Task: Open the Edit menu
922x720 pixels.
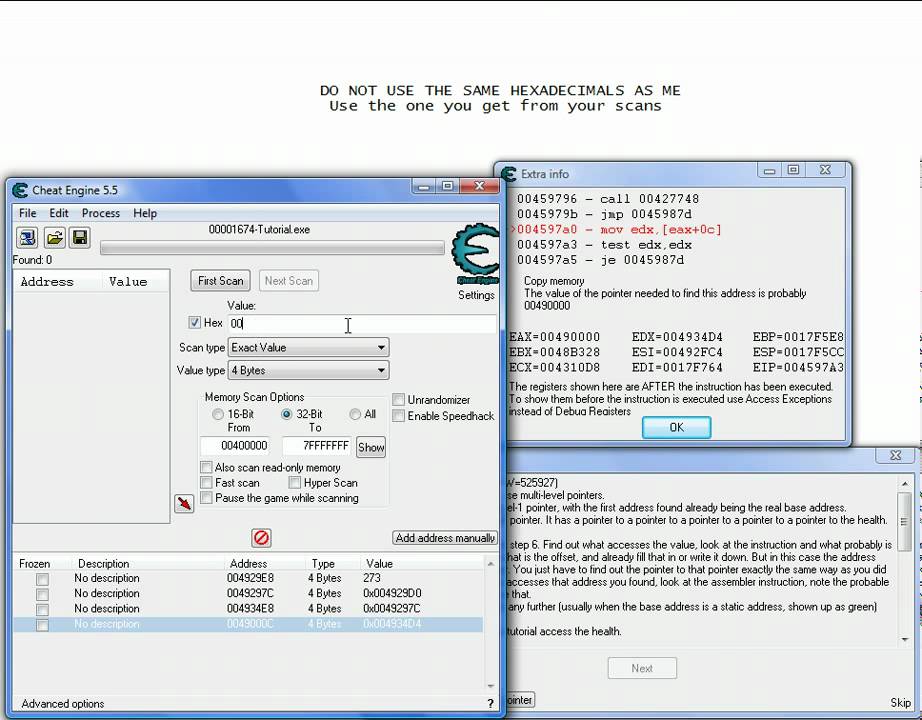Action: pyautogui.click(x=59, y=213)
